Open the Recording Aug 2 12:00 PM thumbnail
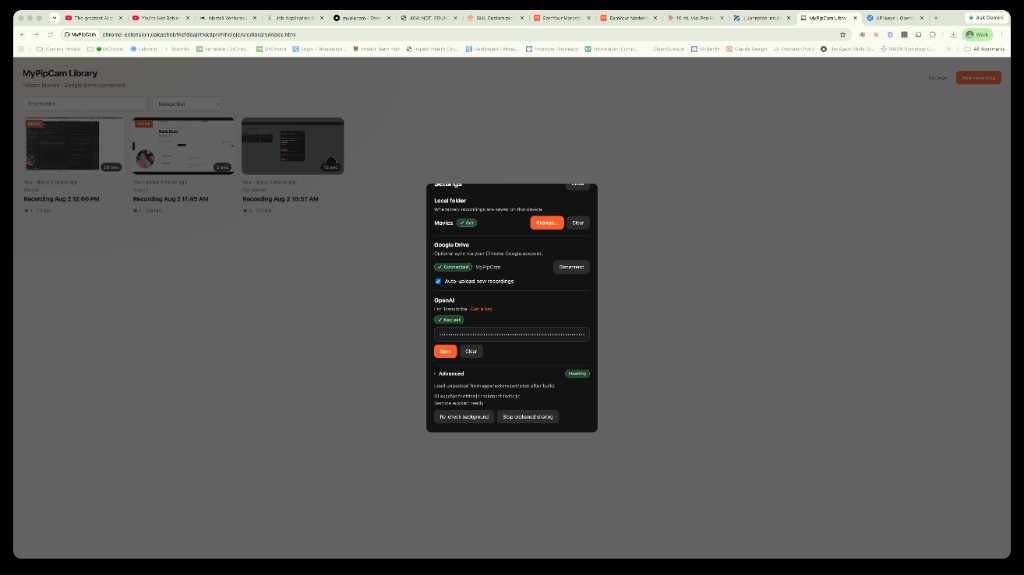 74,146
